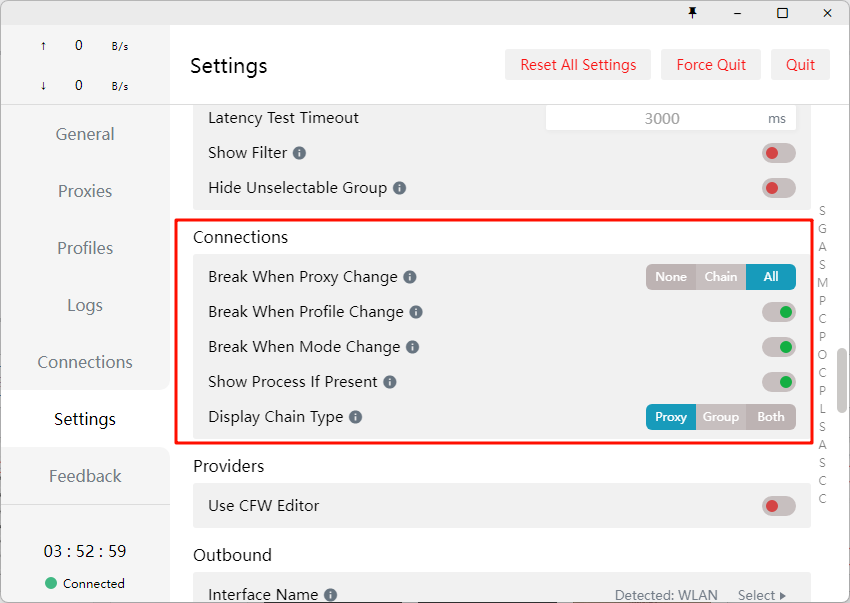Open the Interface Name Select dropdown
Image resolution: width=850 pixels, height=603 pixels.
[762, 595]
